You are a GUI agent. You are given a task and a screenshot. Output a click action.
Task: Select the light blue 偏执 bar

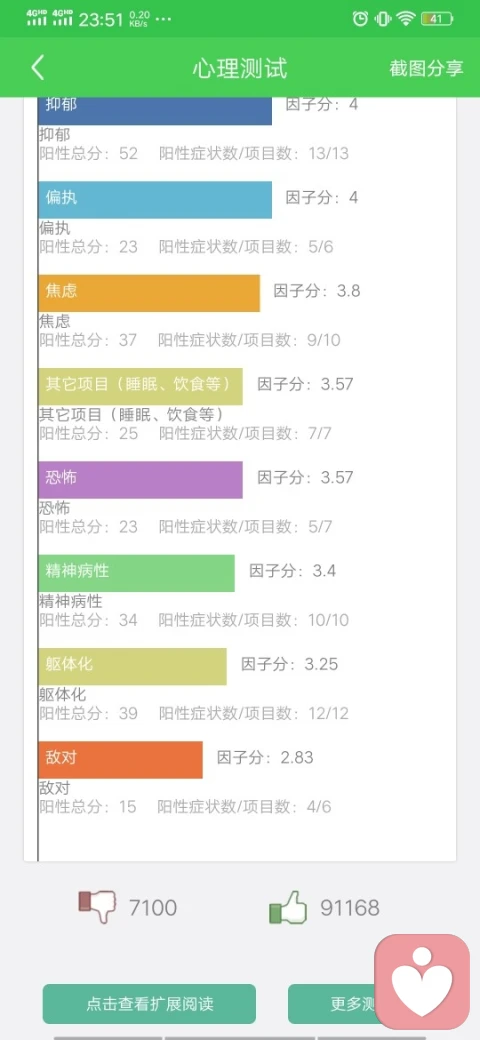[x=155, y=200]
